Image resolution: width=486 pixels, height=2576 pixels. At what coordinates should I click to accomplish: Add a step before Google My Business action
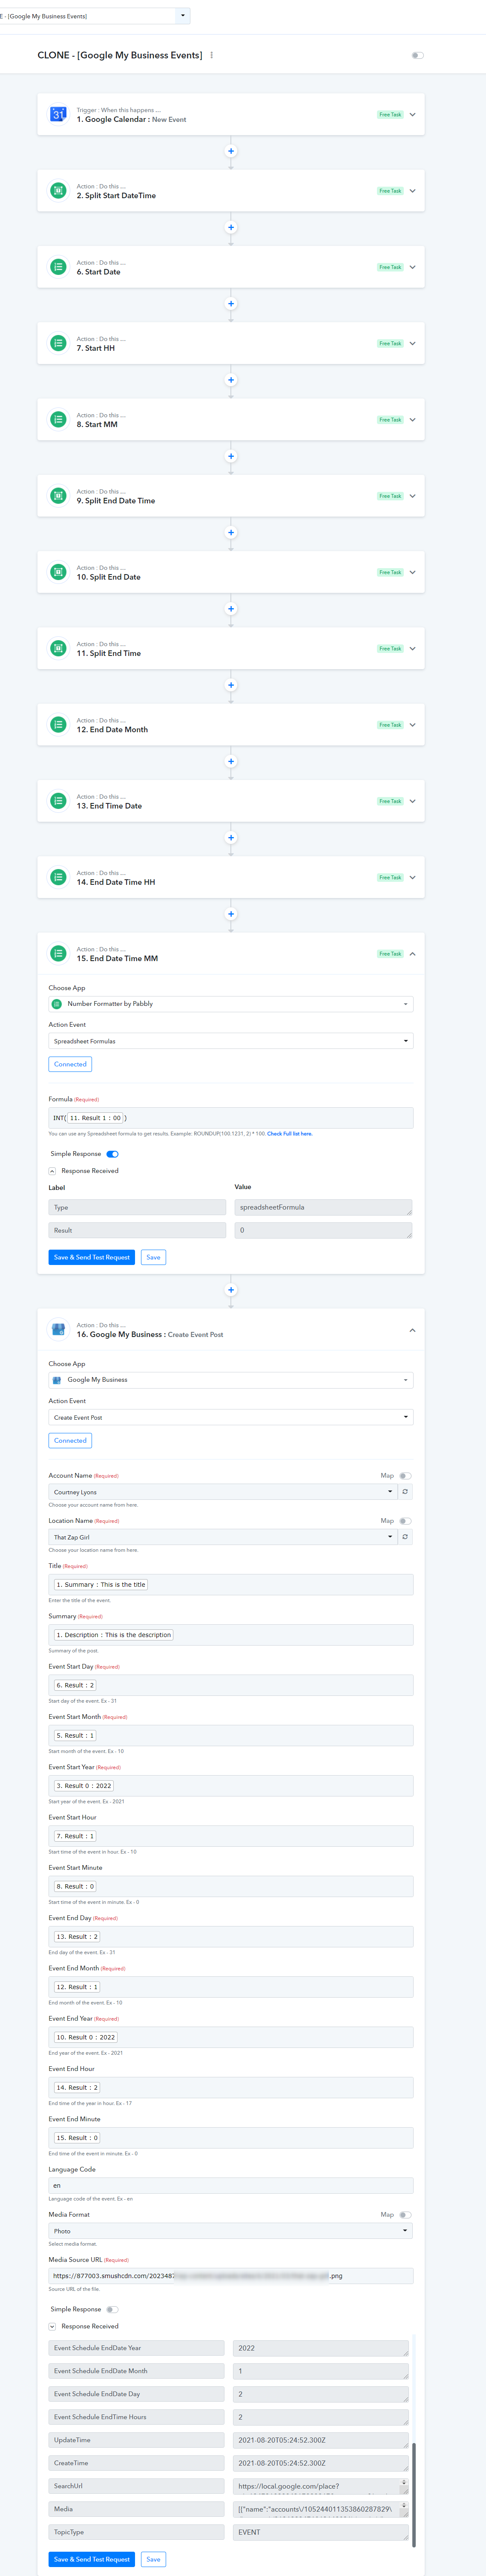pyautogui.click(x=231, y=1290)
